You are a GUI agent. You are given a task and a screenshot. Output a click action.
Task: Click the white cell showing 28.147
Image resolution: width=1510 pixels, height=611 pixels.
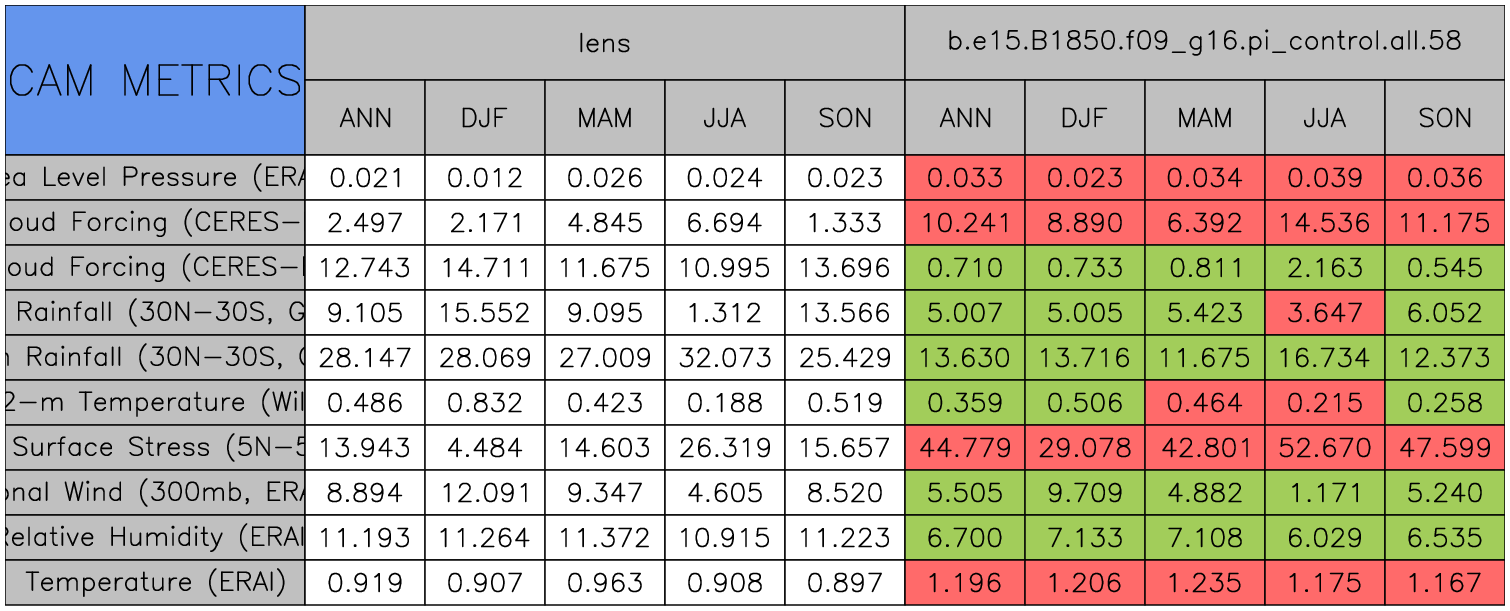(x=365, y=358)
